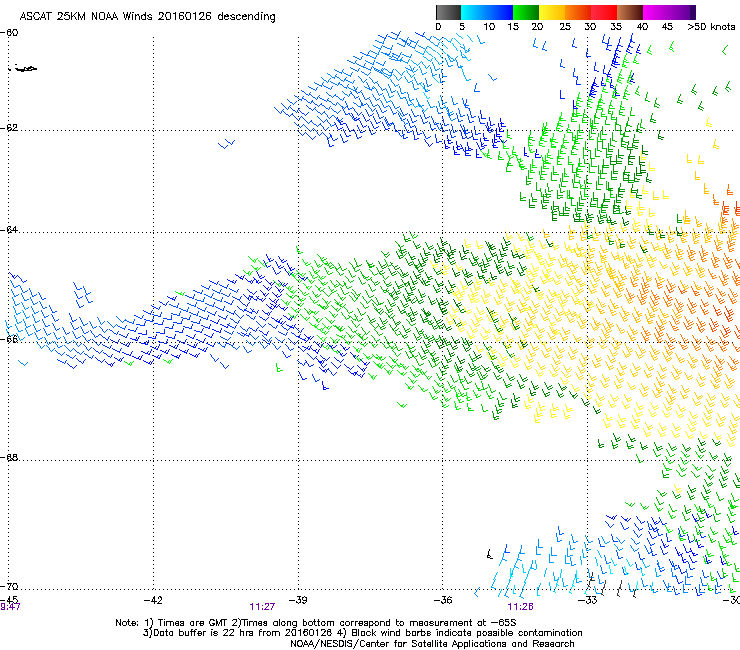Click the '-33' longitude label

point(588,600)
